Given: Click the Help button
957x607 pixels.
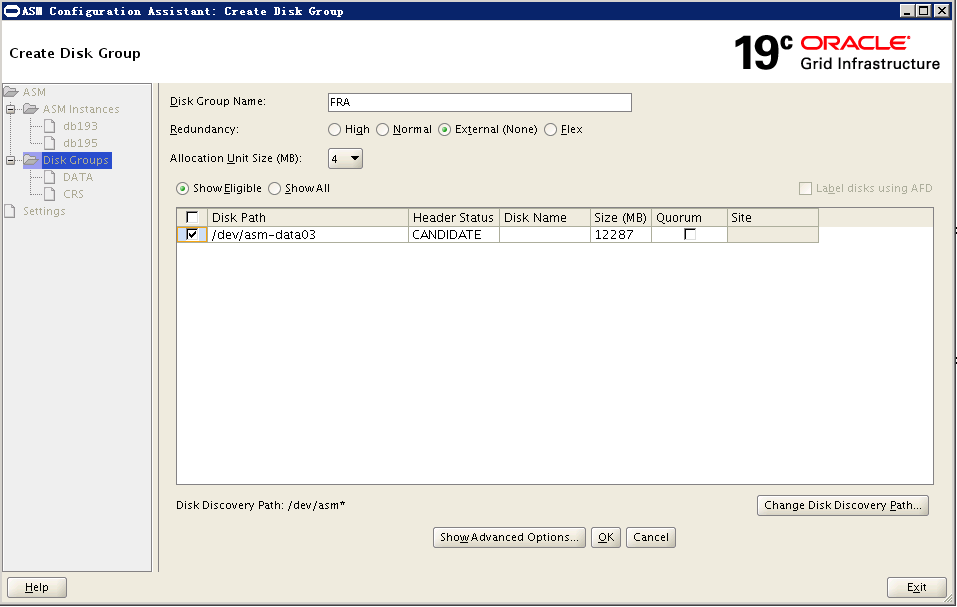Looking at the screenshot, I should (x=37, y=587).
